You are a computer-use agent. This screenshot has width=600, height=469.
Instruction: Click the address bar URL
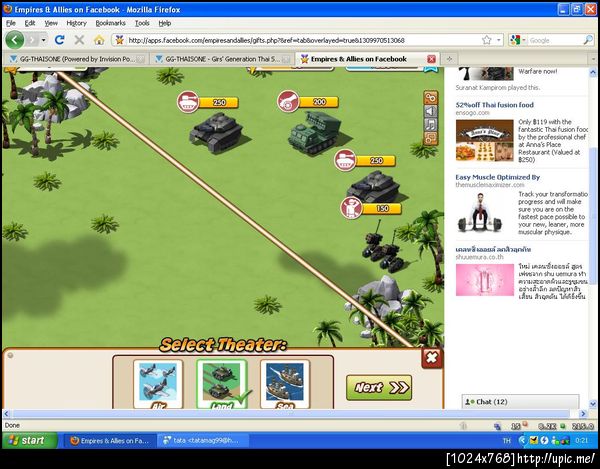(x=266, y=40)
